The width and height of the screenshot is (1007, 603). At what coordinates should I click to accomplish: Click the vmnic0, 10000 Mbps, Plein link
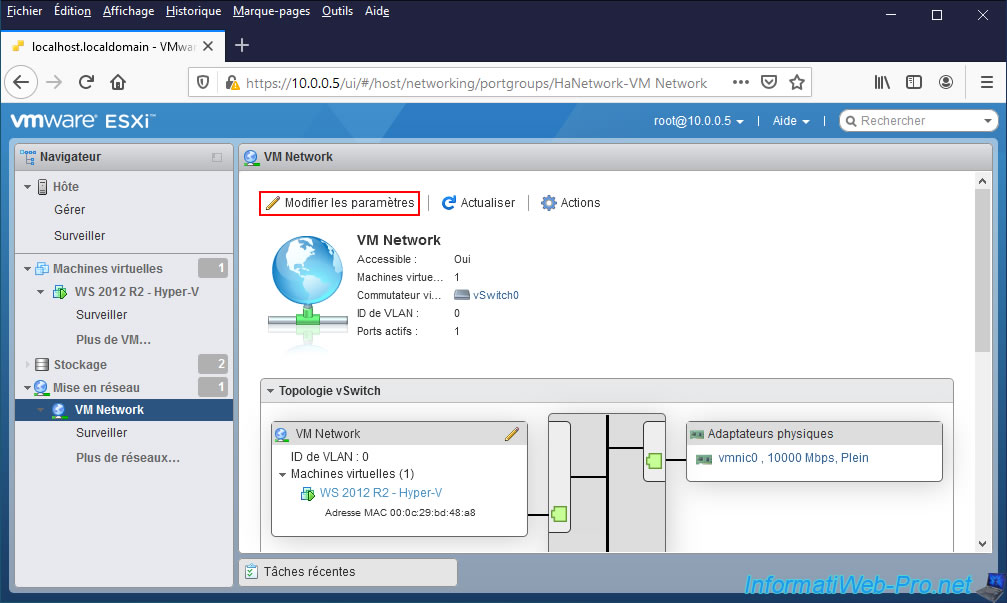(x=793, y=458)
